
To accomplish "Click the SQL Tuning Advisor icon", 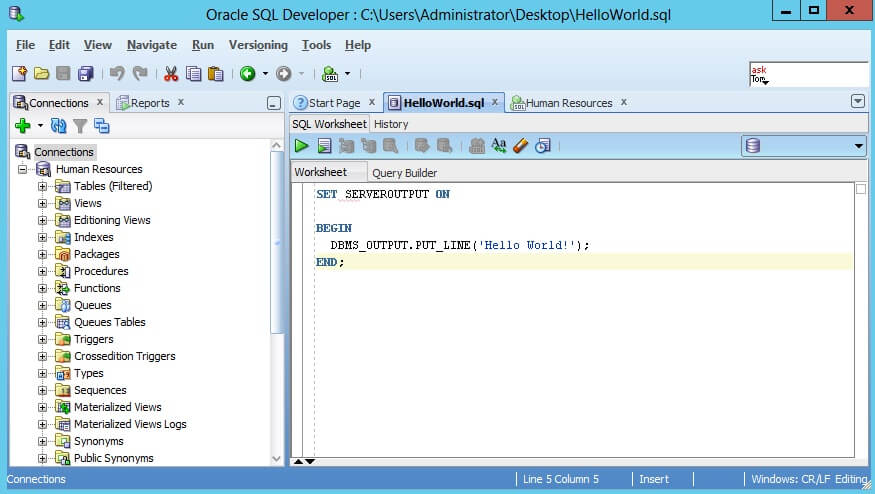I will click(x=390, y=146).
